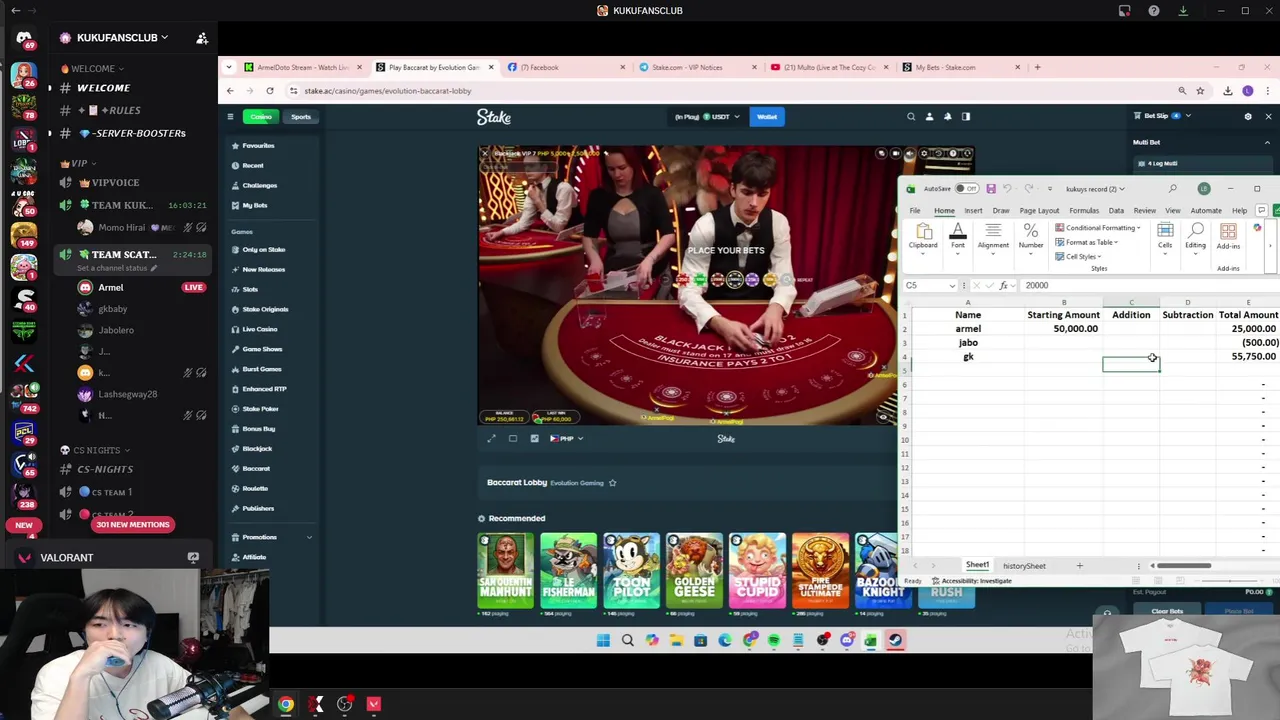Click the 301 New Mentions button
1280x720 pixels.
point(132,524)
